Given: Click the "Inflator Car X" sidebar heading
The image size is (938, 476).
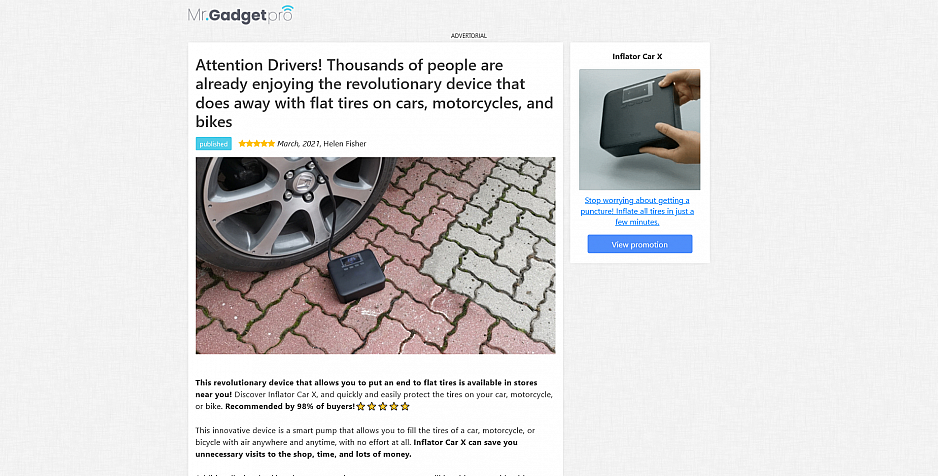Looking at the screenshot, I should click(637, 56).
